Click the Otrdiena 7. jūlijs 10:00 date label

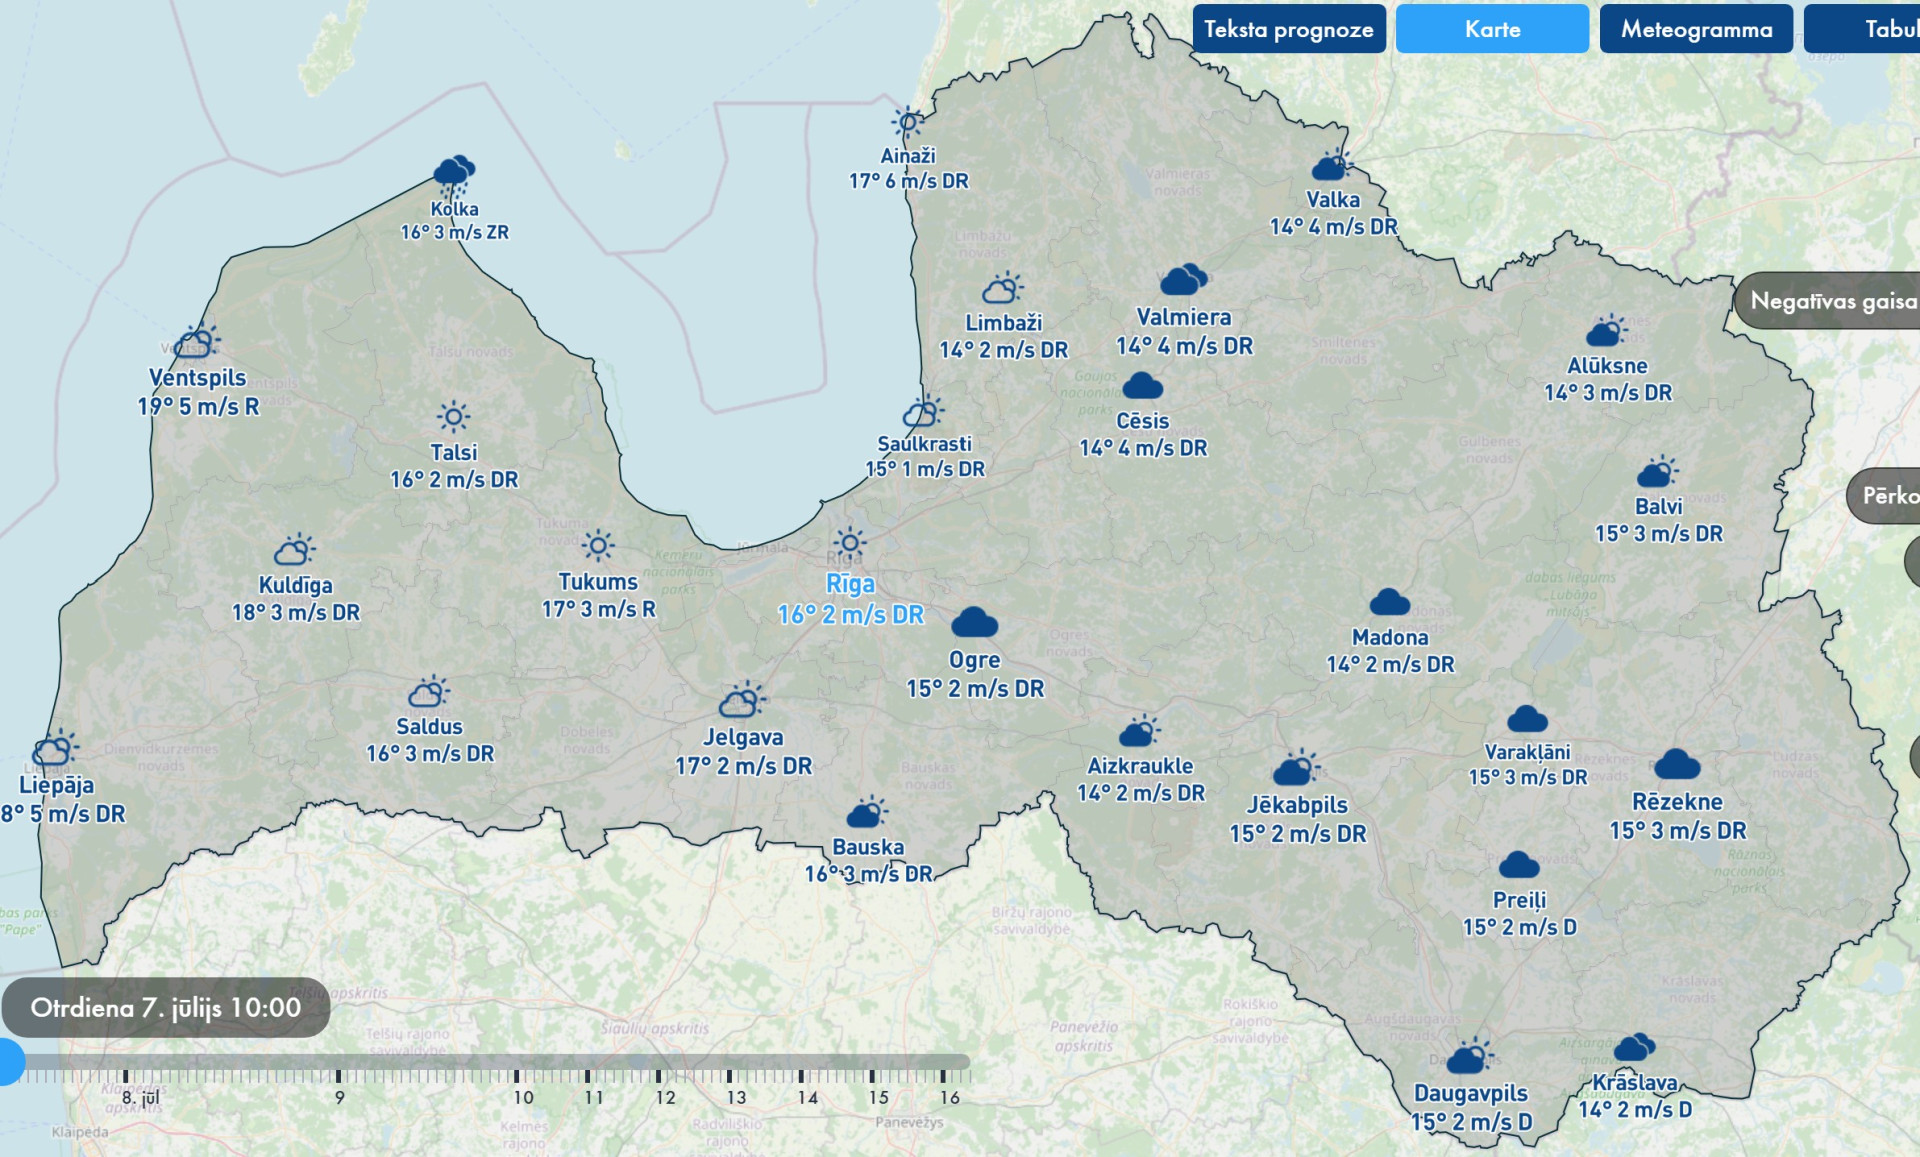[166, 1008]
